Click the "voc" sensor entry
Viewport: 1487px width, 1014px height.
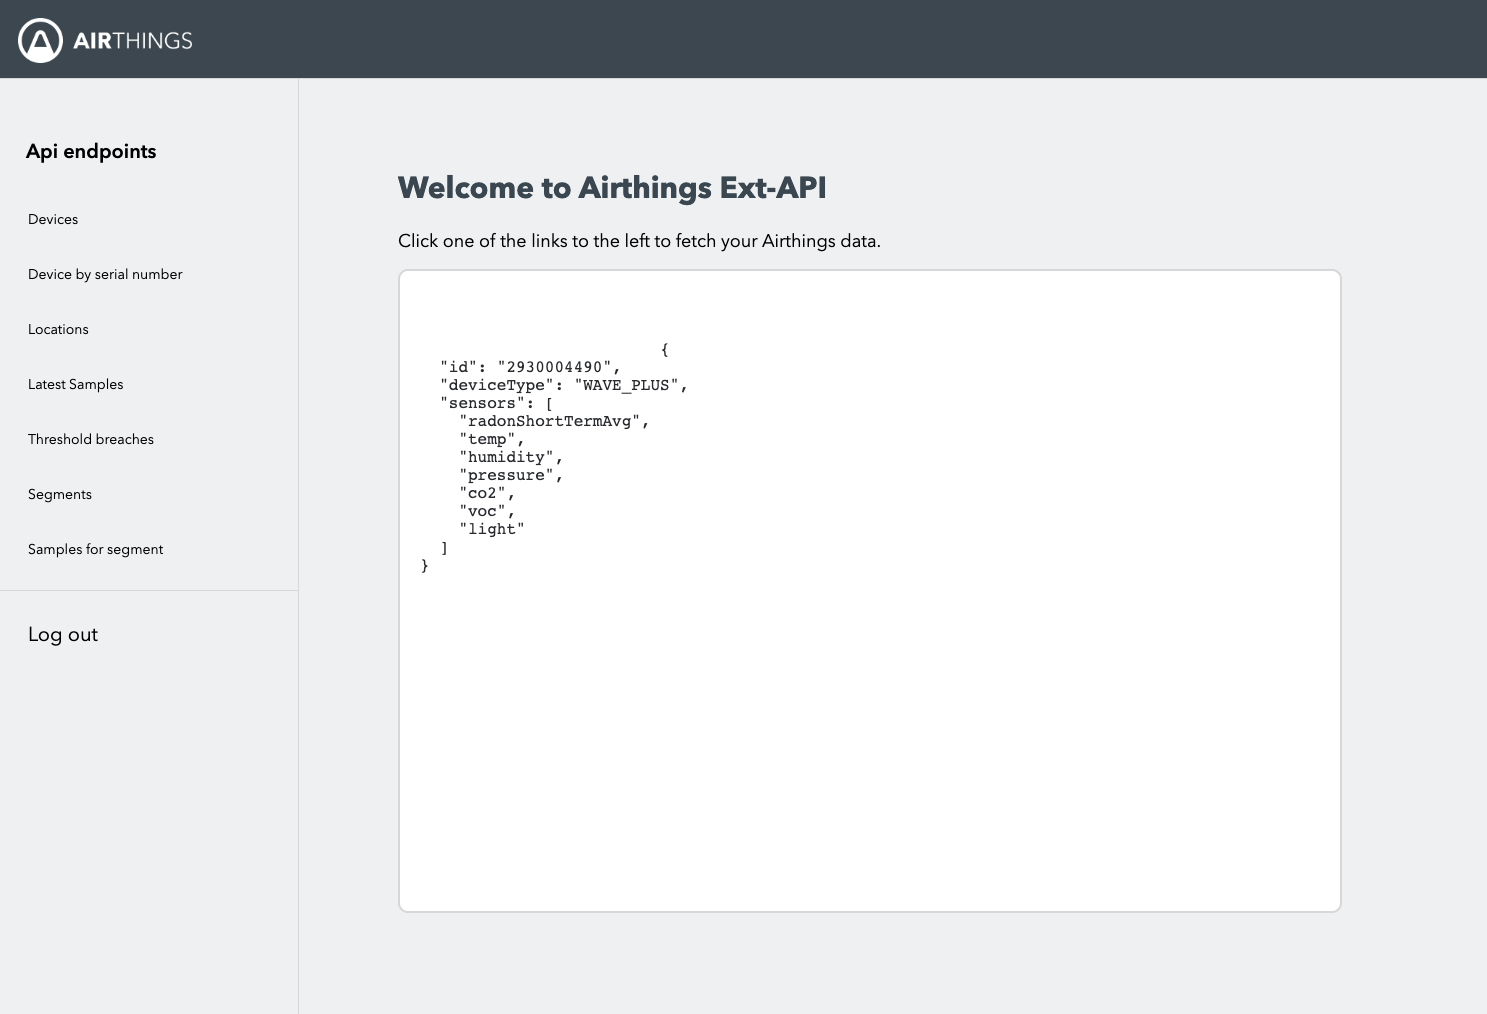click(487, 511)
